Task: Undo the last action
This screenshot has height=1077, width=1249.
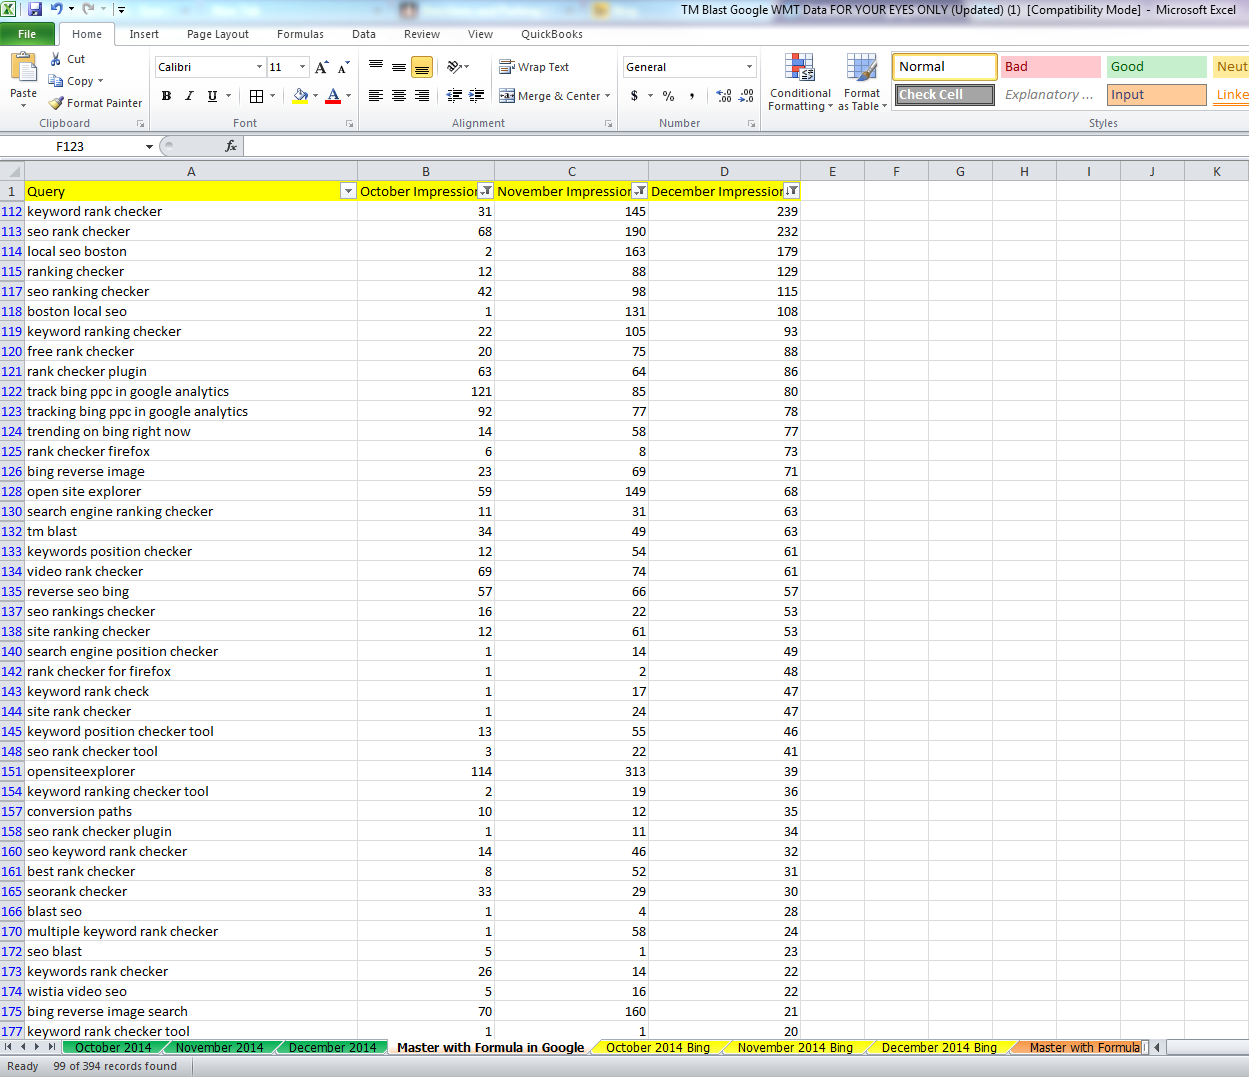Action: click(57, 10)
